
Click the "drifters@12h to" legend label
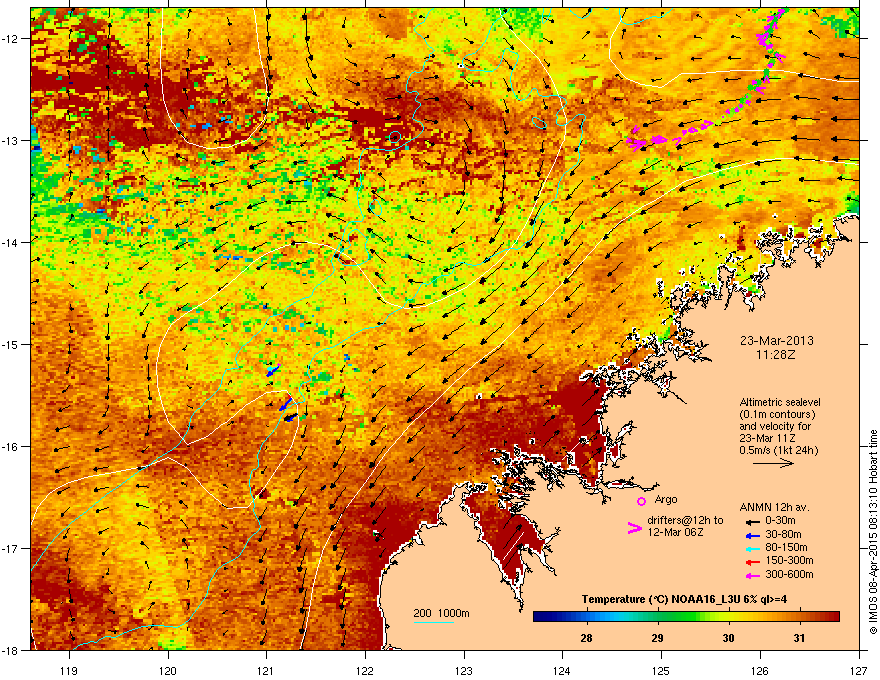pyautogui.click(x=685, y=521)
